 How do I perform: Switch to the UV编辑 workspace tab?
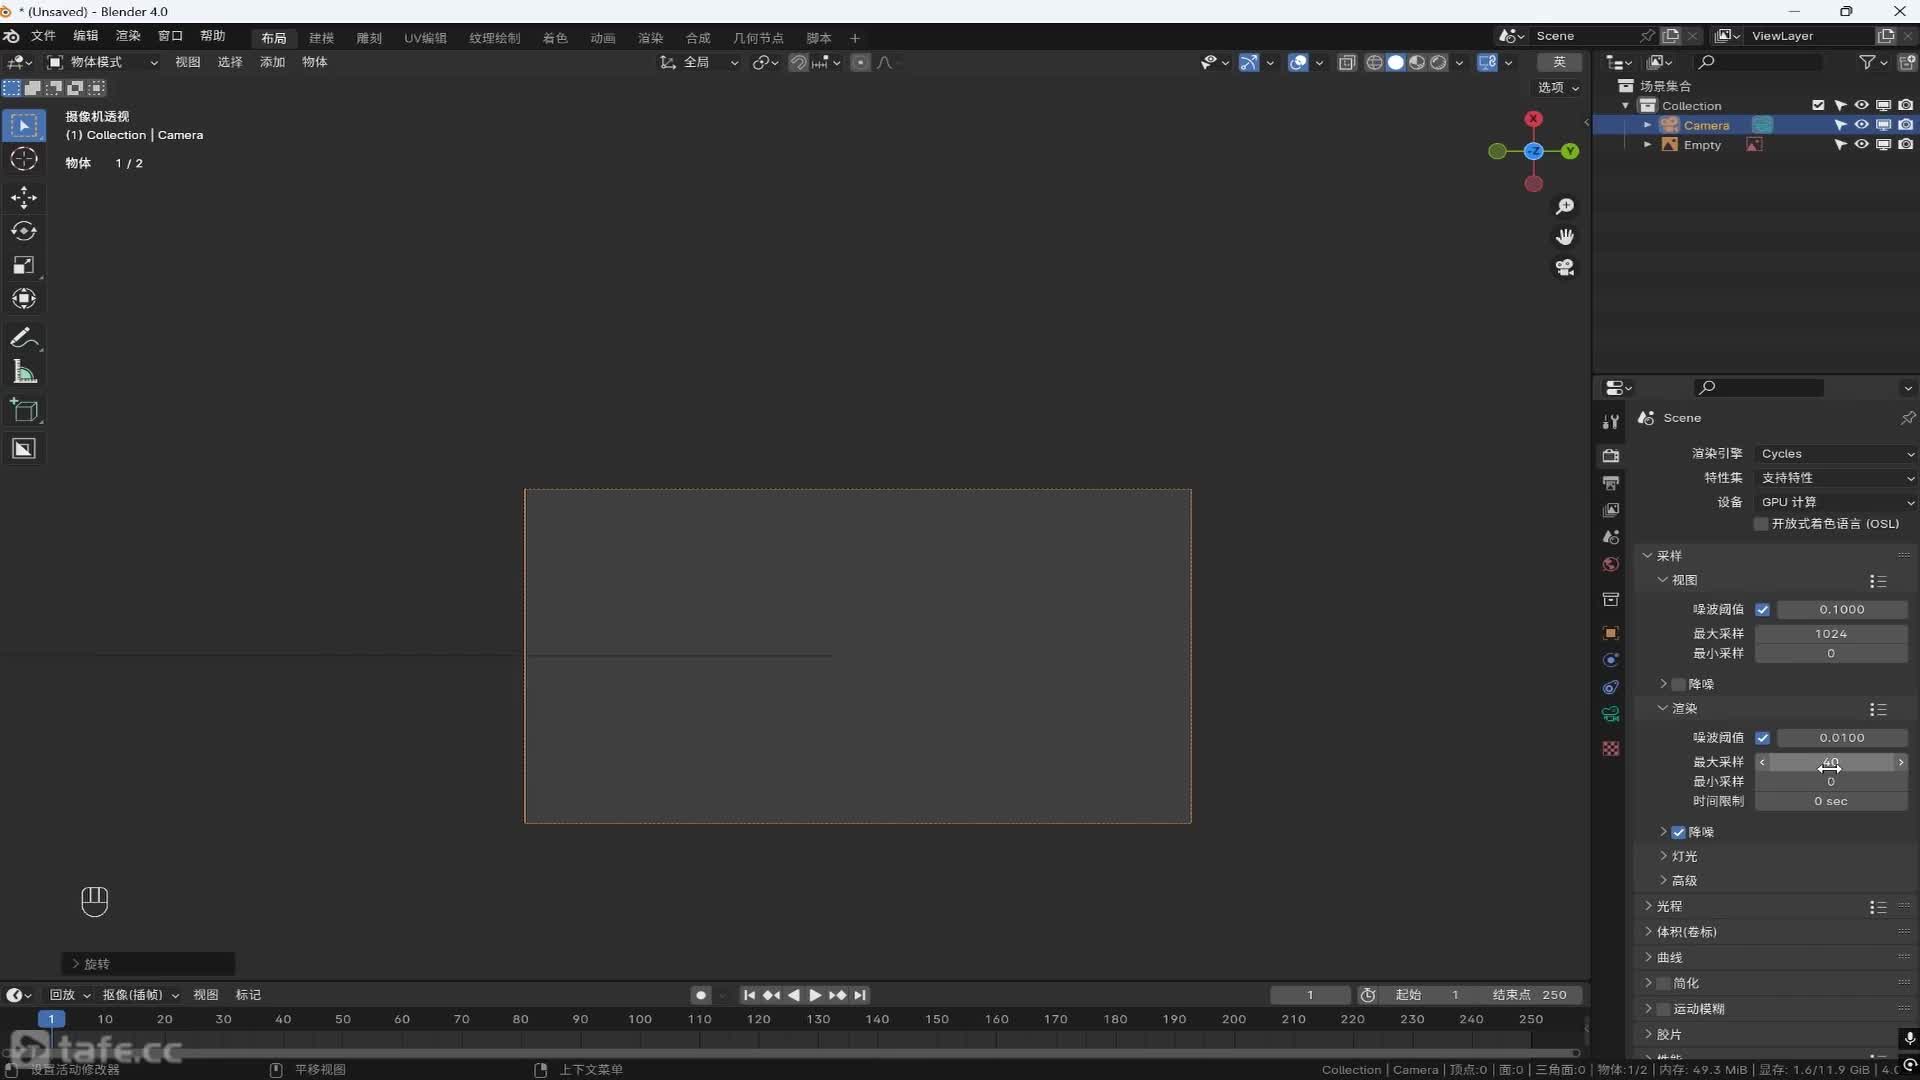point(425,38)
